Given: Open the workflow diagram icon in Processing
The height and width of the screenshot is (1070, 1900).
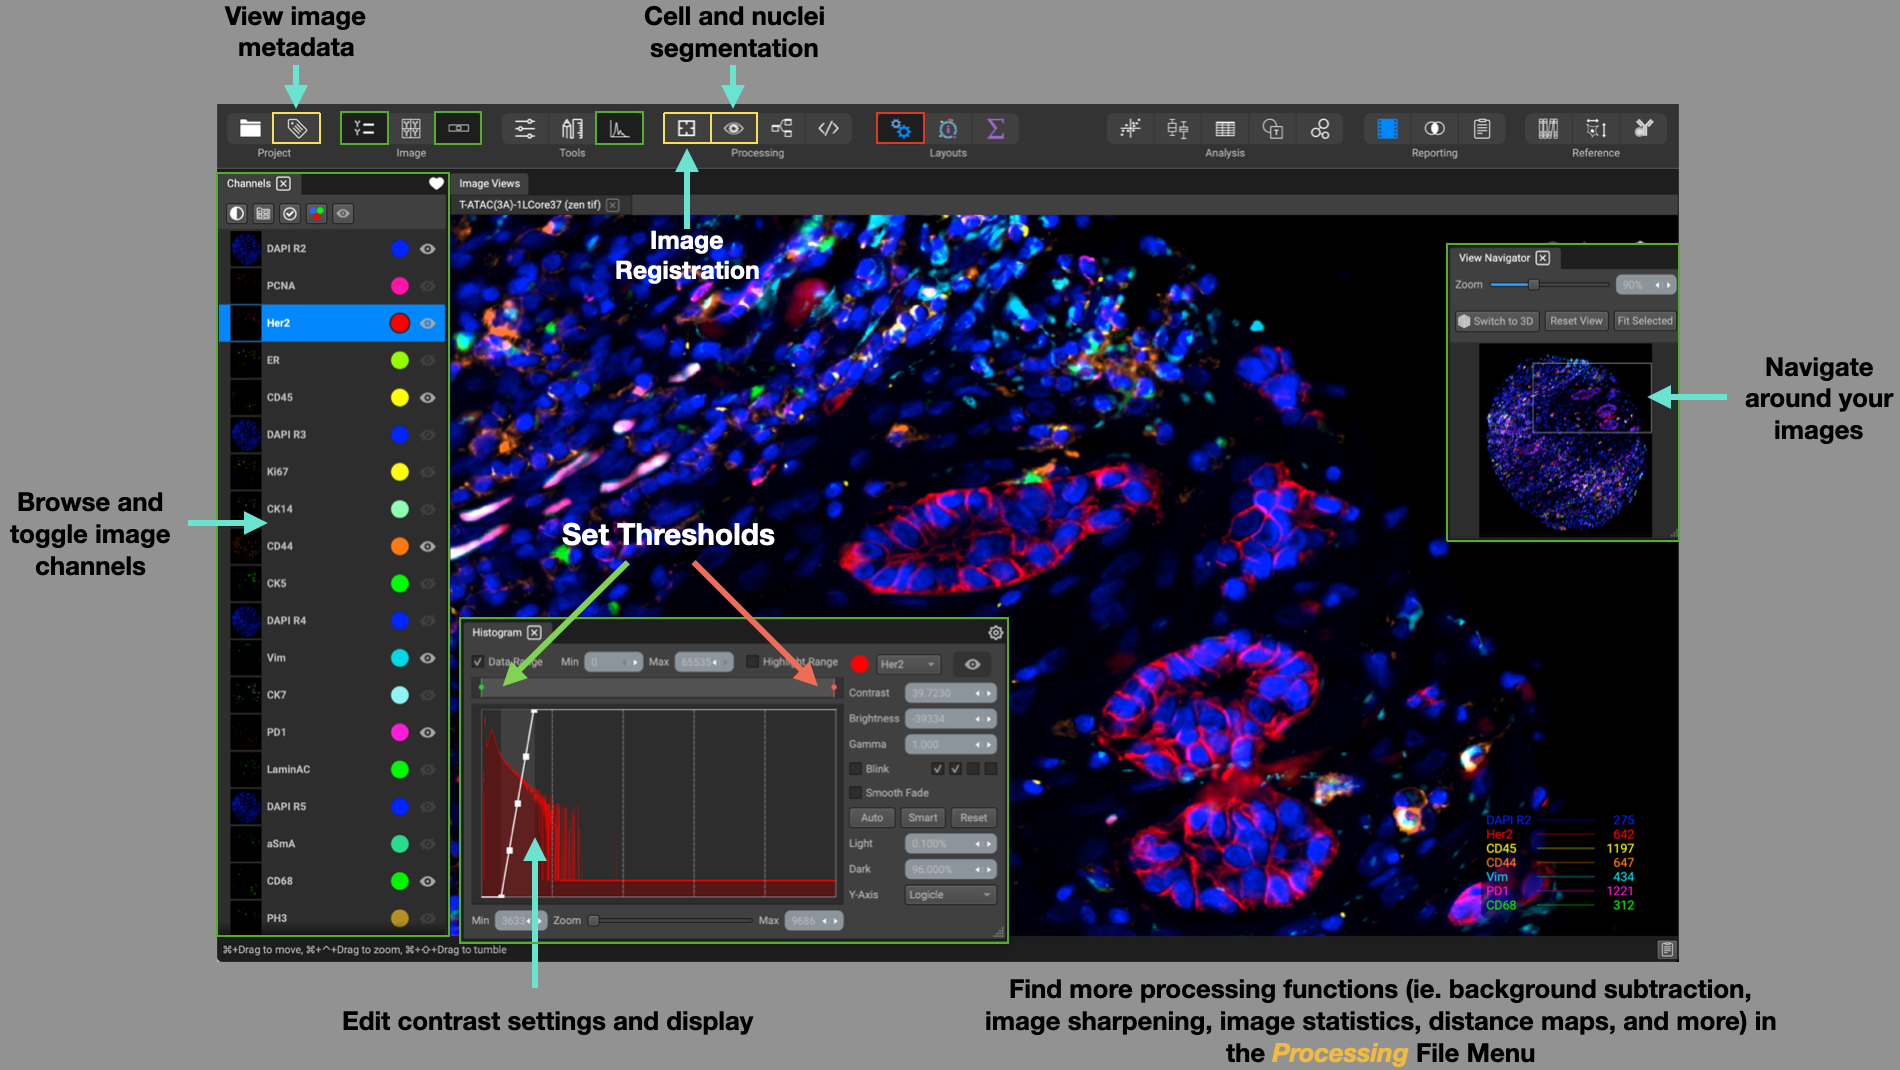Looking at the screenshot, I should 781,128.
